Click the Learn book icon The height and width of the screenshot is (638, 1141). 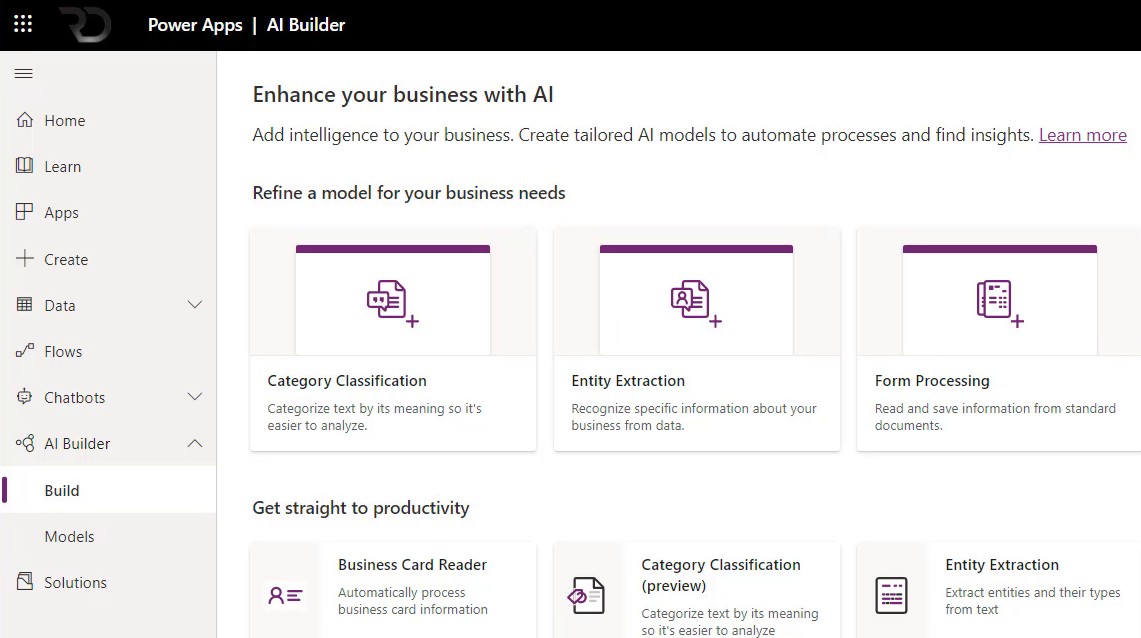(x=25, y=166)
